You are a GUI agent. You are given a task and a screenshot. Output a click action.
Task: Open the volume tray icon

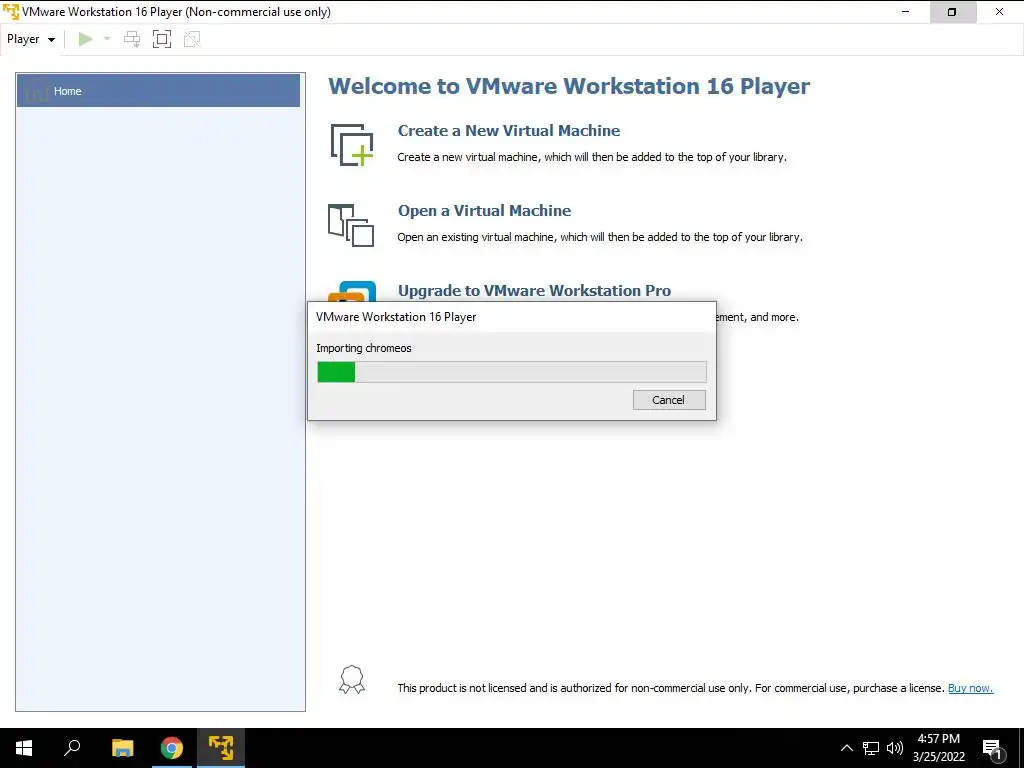pyautogui.click(x=895, y=748)
